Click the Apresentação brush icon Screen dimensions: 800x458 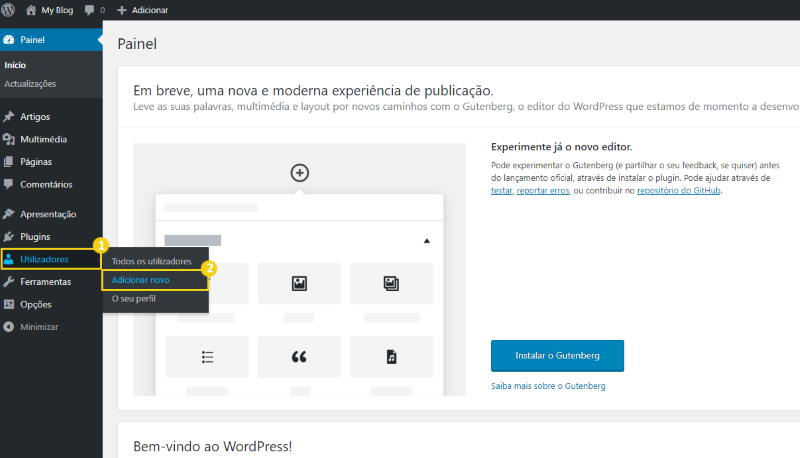point(9,214)
